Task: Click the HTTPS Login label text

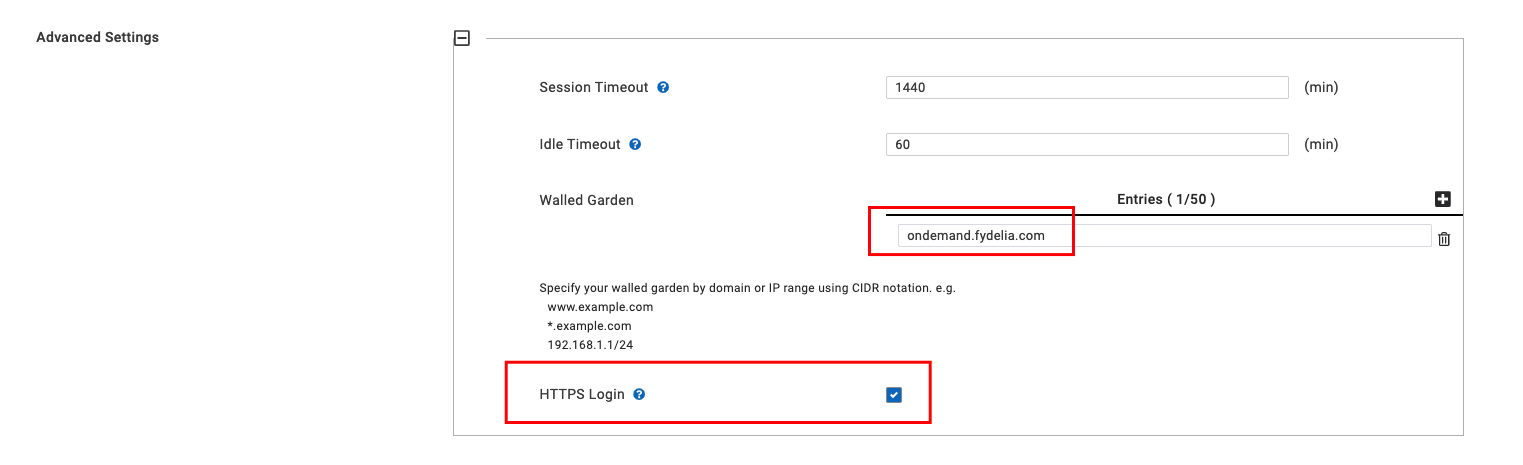Action: coord(582,395)
